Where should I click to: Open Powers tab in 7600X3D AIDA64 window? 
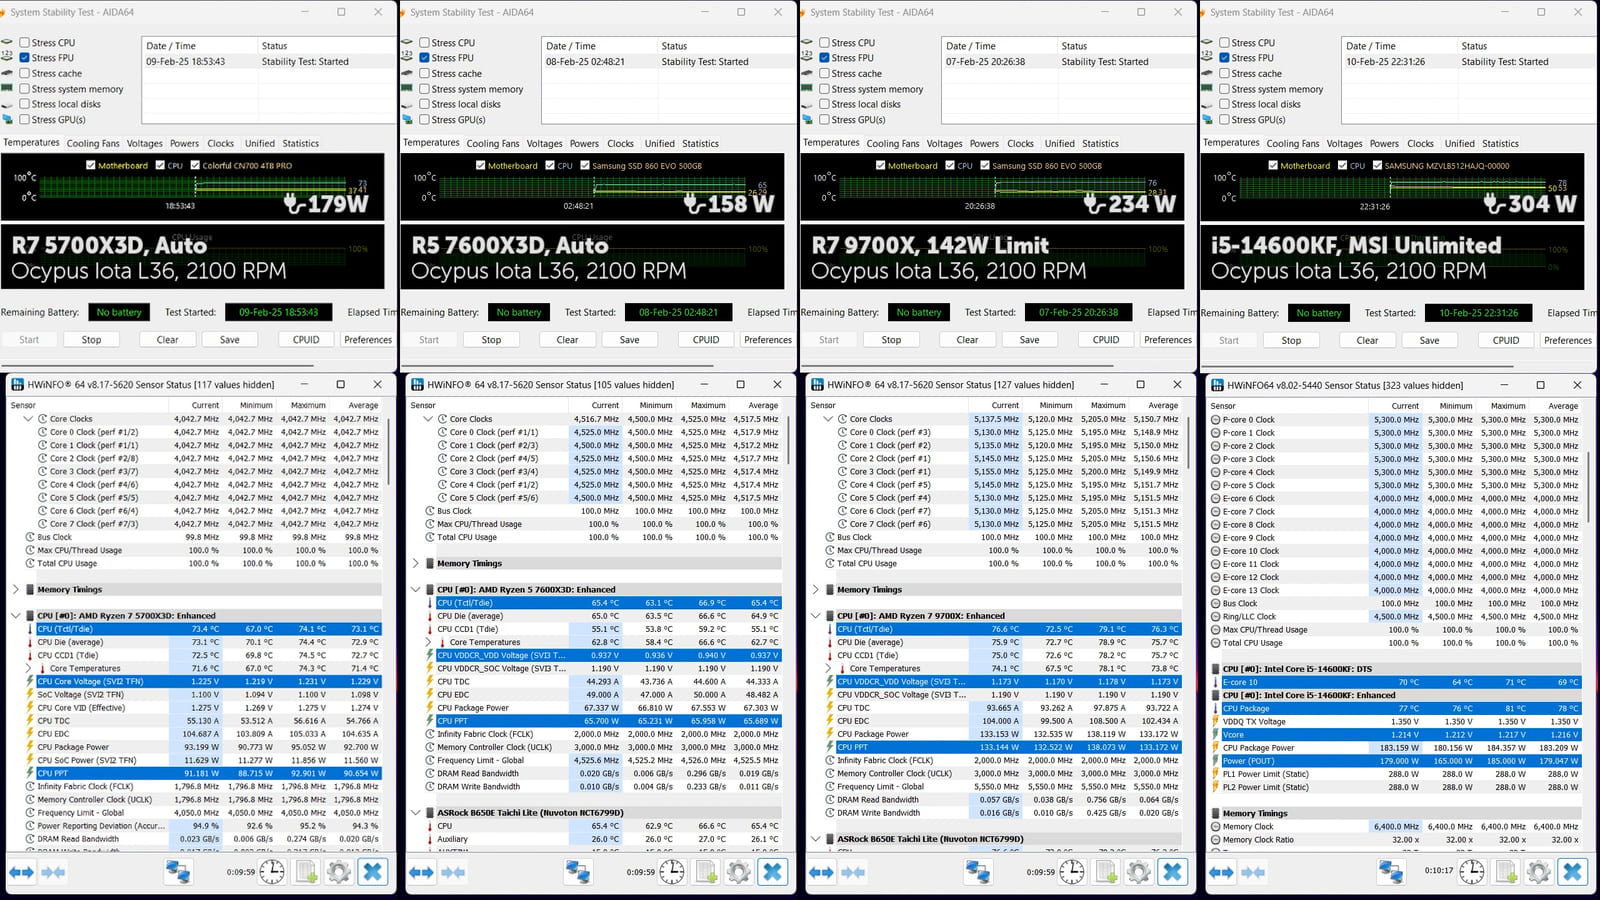coord(584,143)
